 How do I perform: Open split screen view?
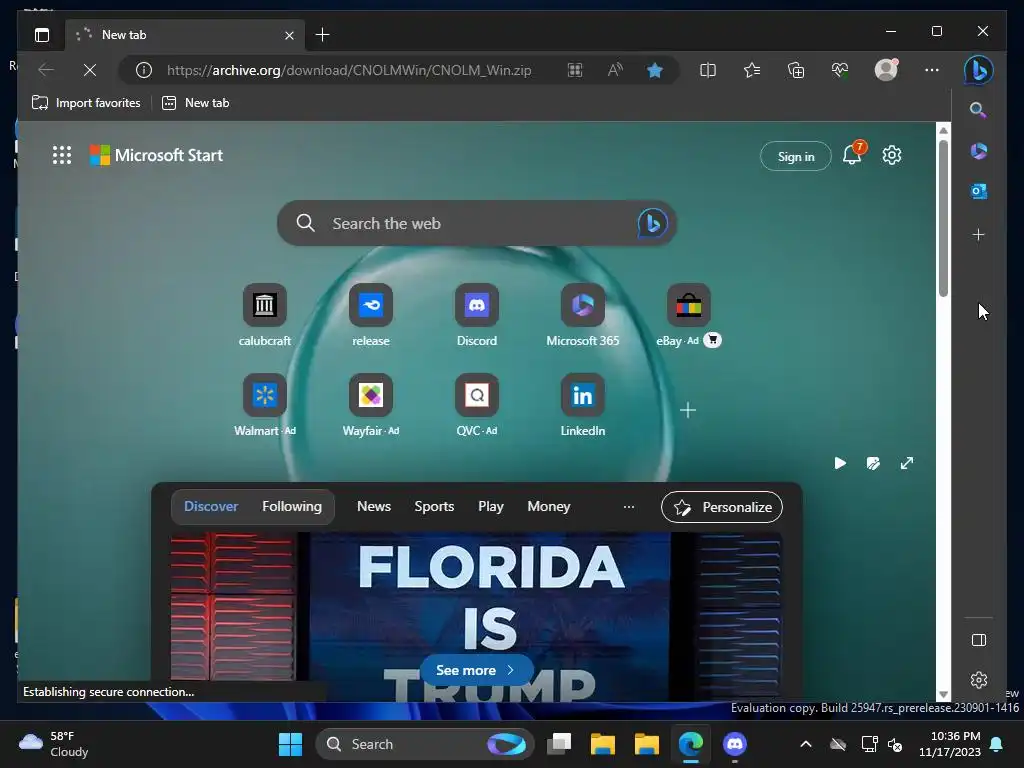(708, 70)
